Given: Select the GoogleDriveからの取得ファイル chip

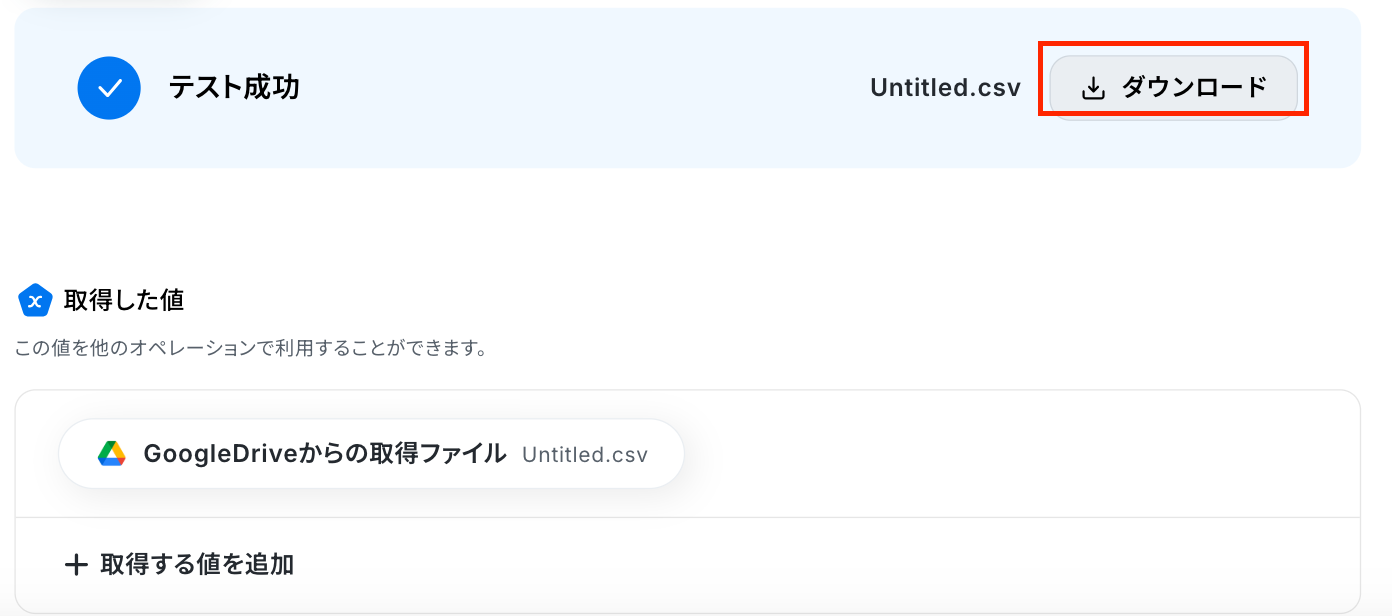Looking at the screenshot, I should 371,454.
